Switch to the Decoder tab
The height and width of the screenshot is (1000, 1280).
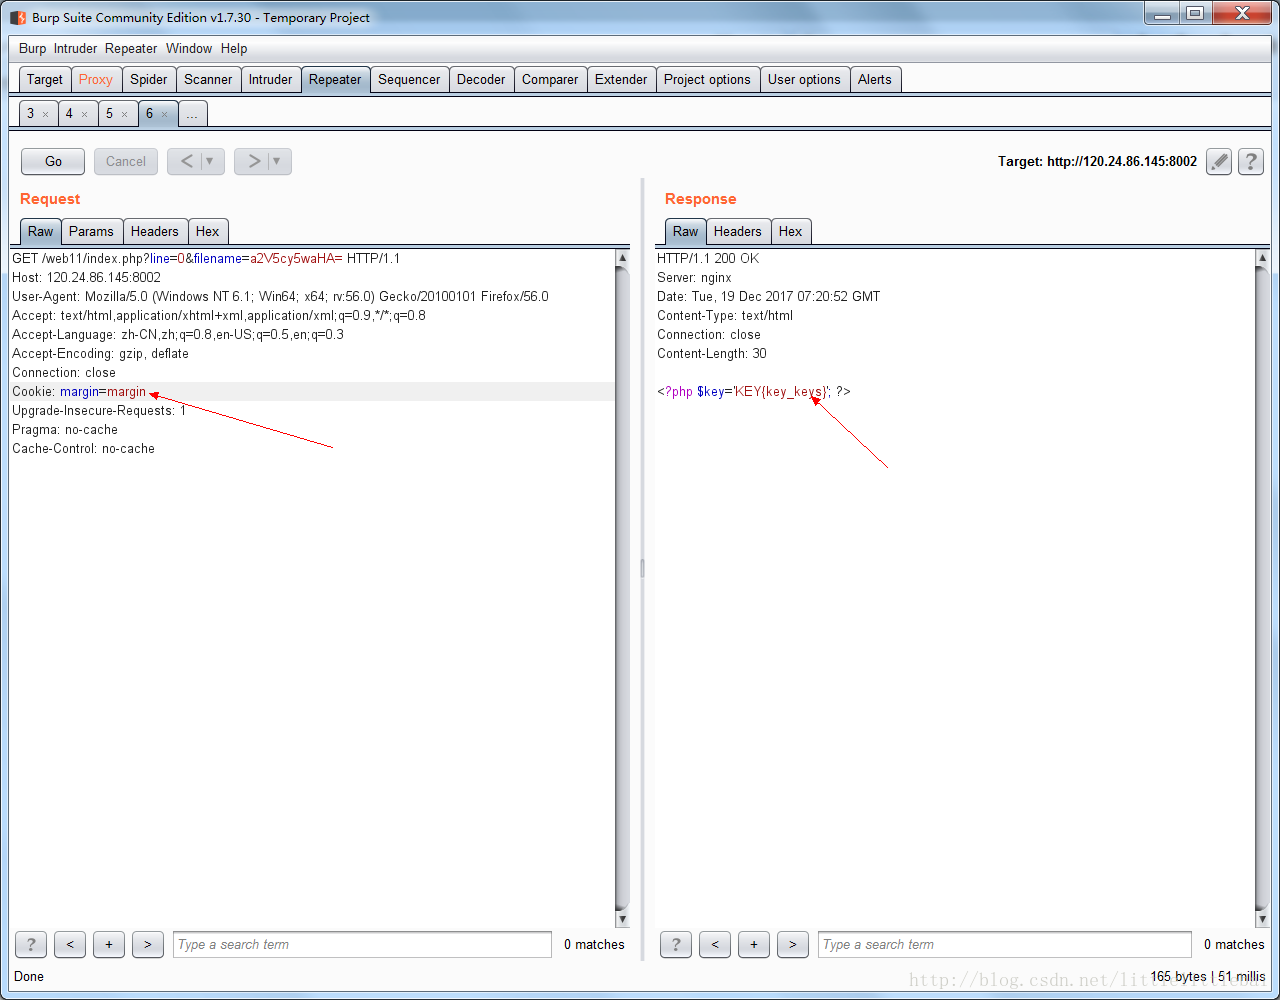click(x=481, y=80)
